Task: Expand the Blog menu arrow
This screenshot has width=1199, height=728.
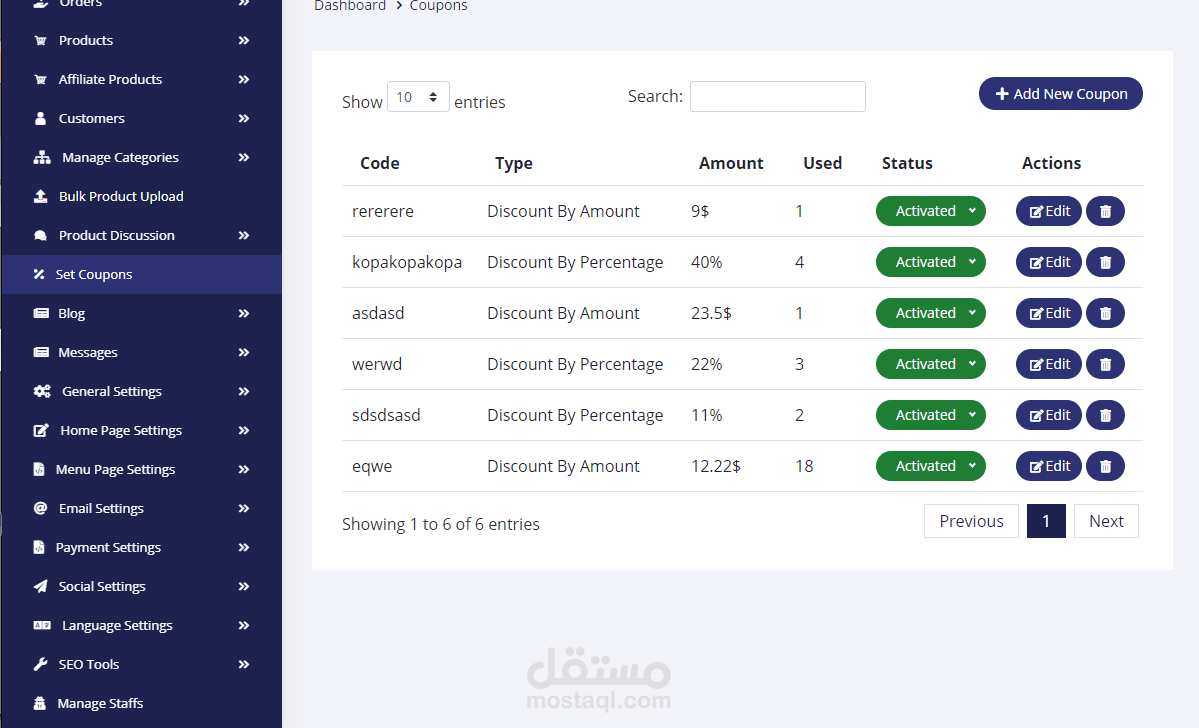Action: pos(244,313)
